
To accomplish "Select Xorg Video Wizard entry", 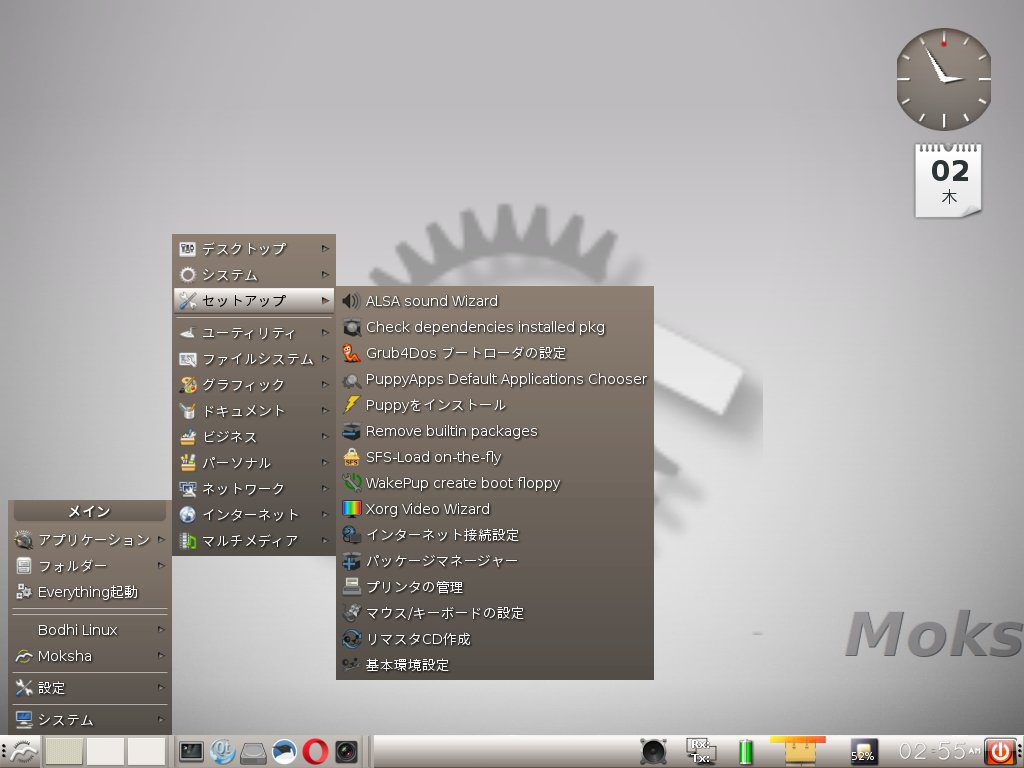I will click(427, 509).
